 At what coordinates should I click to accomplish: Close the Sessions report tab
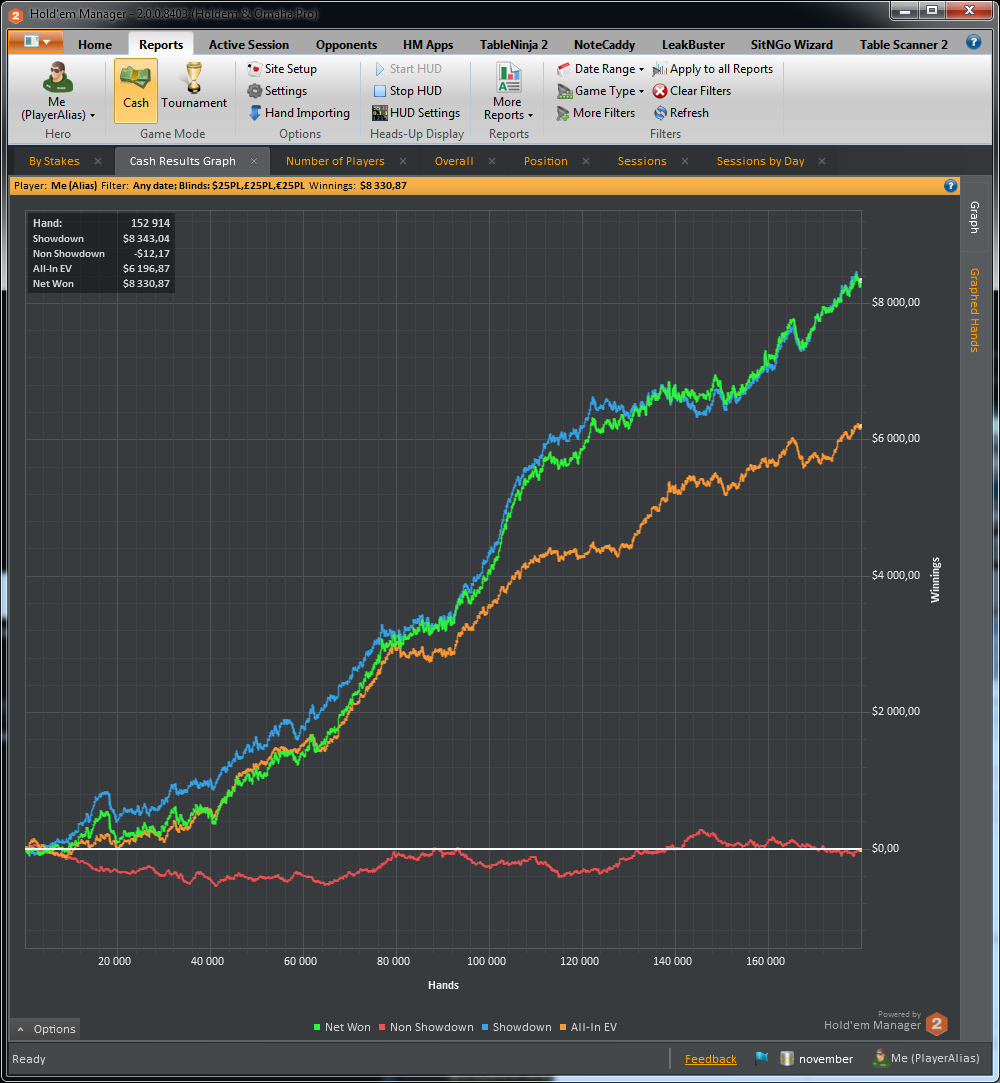pos(685,161)
